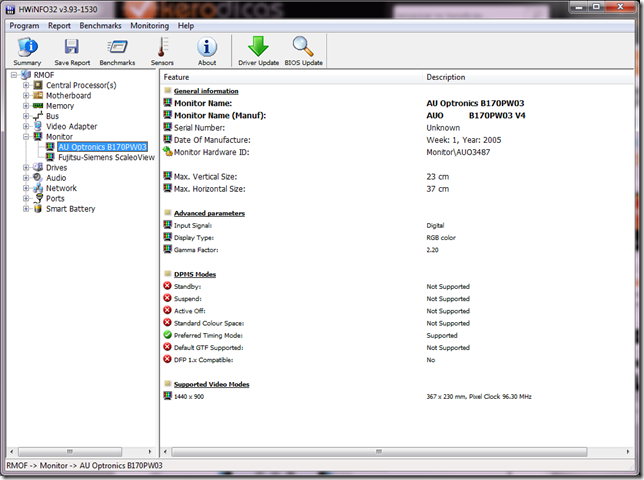Image resolution: width=644 pixels, height=480 pixels.
Task: Click the Advanced parameters section heading
Action: (x=209, y=213)
